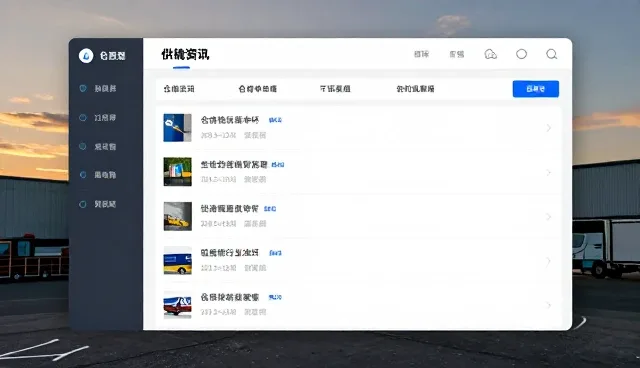Image resolution: width=640 pixels, height=368 pixels.
Task: Open the fourth sidebar navigation item
Action: (98, 175)
